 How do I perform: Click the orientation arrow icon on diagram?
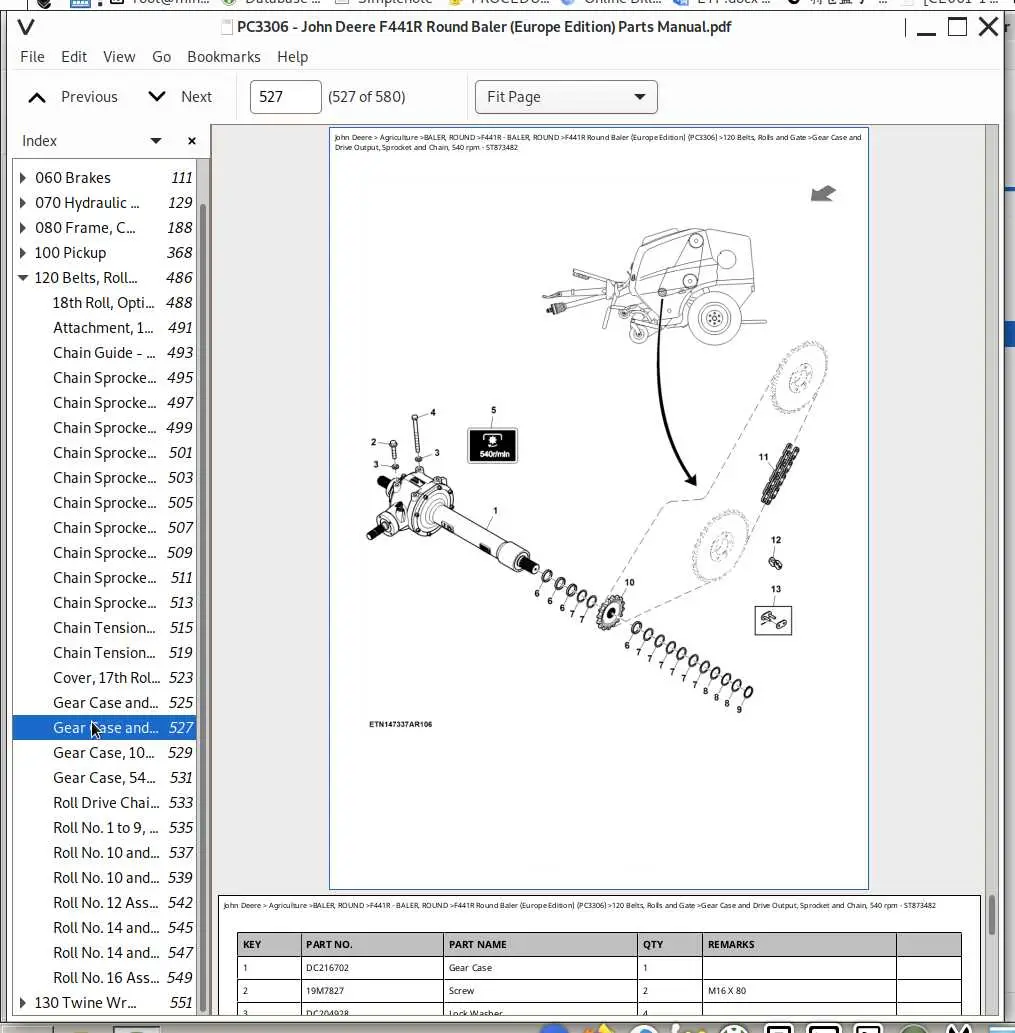[x=823, y=193]
